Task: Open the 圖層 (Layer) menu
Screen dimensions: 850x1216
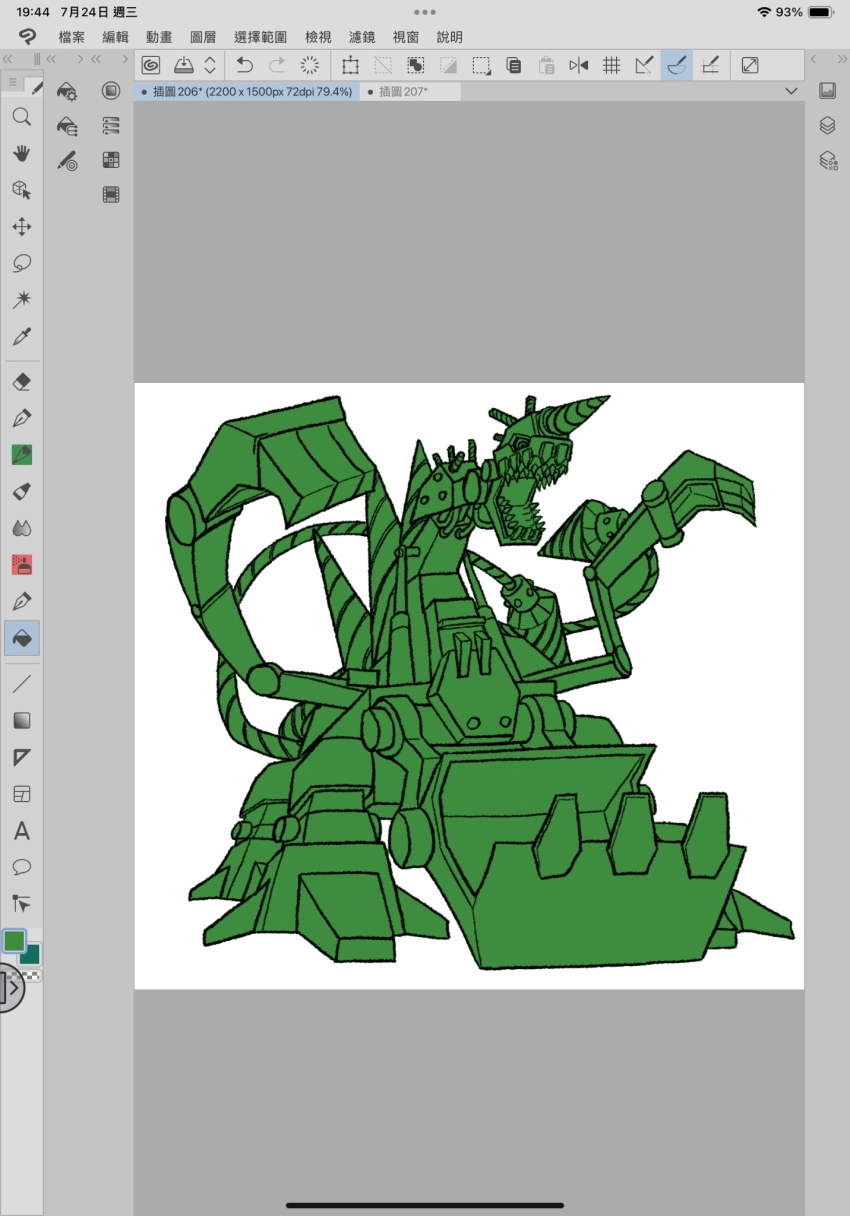Action: tap(203, 37)
